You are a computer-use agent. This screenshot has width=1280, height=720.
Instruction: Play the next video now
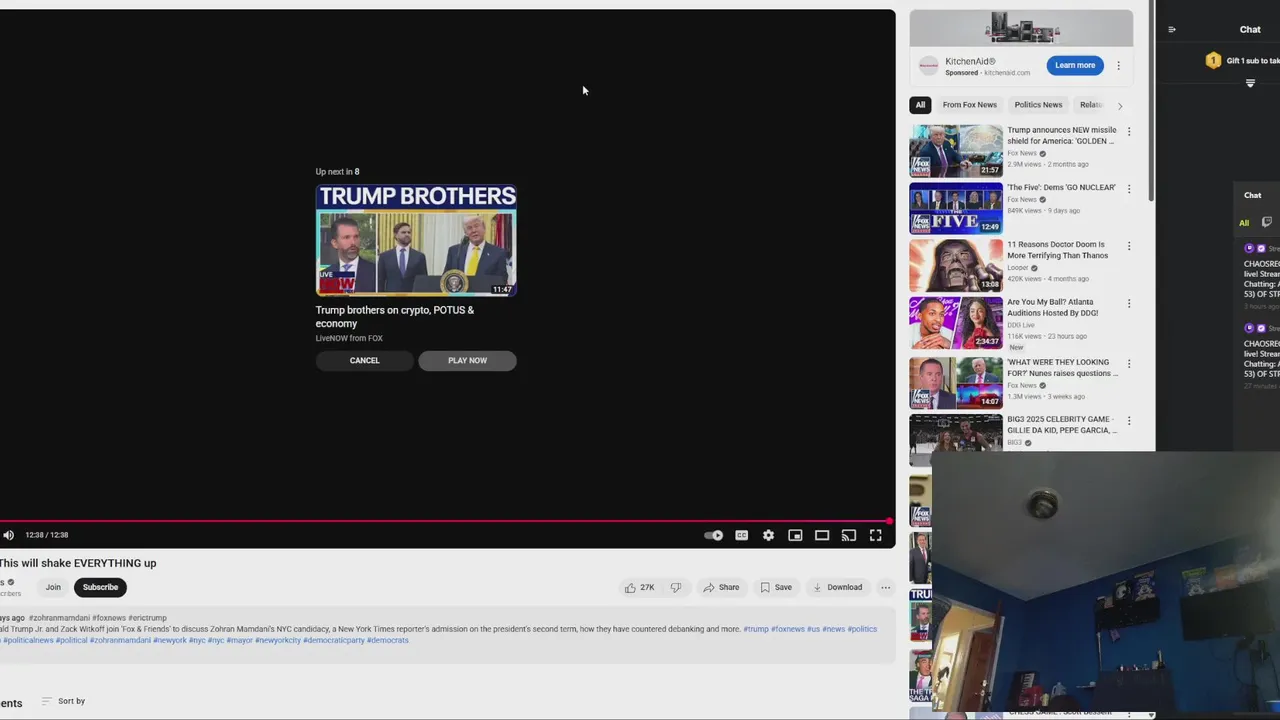(467, 360)
